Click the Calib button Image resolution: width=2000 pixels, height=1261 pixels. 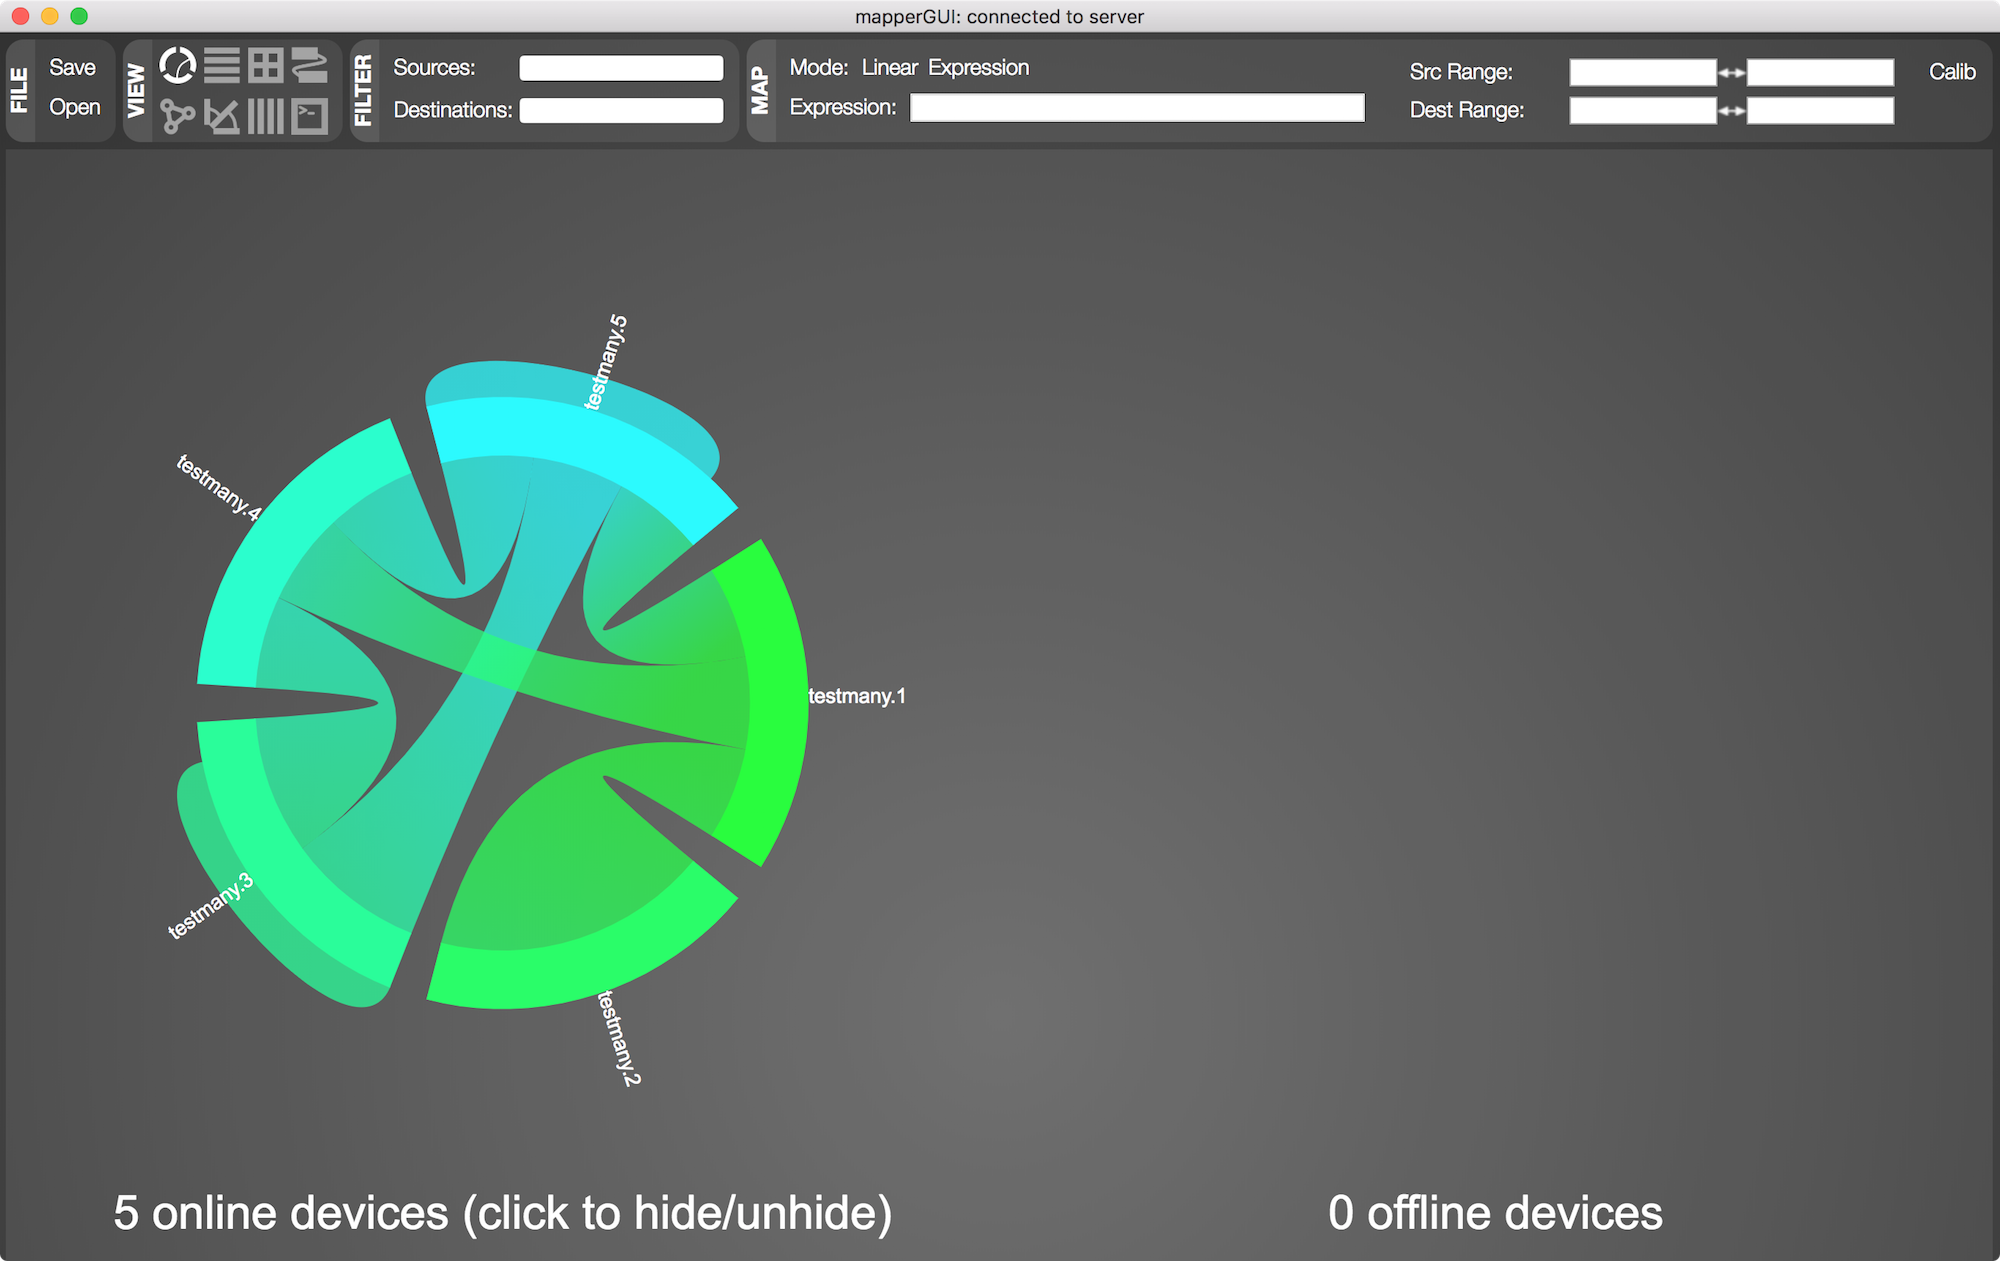click(1951, 72)
